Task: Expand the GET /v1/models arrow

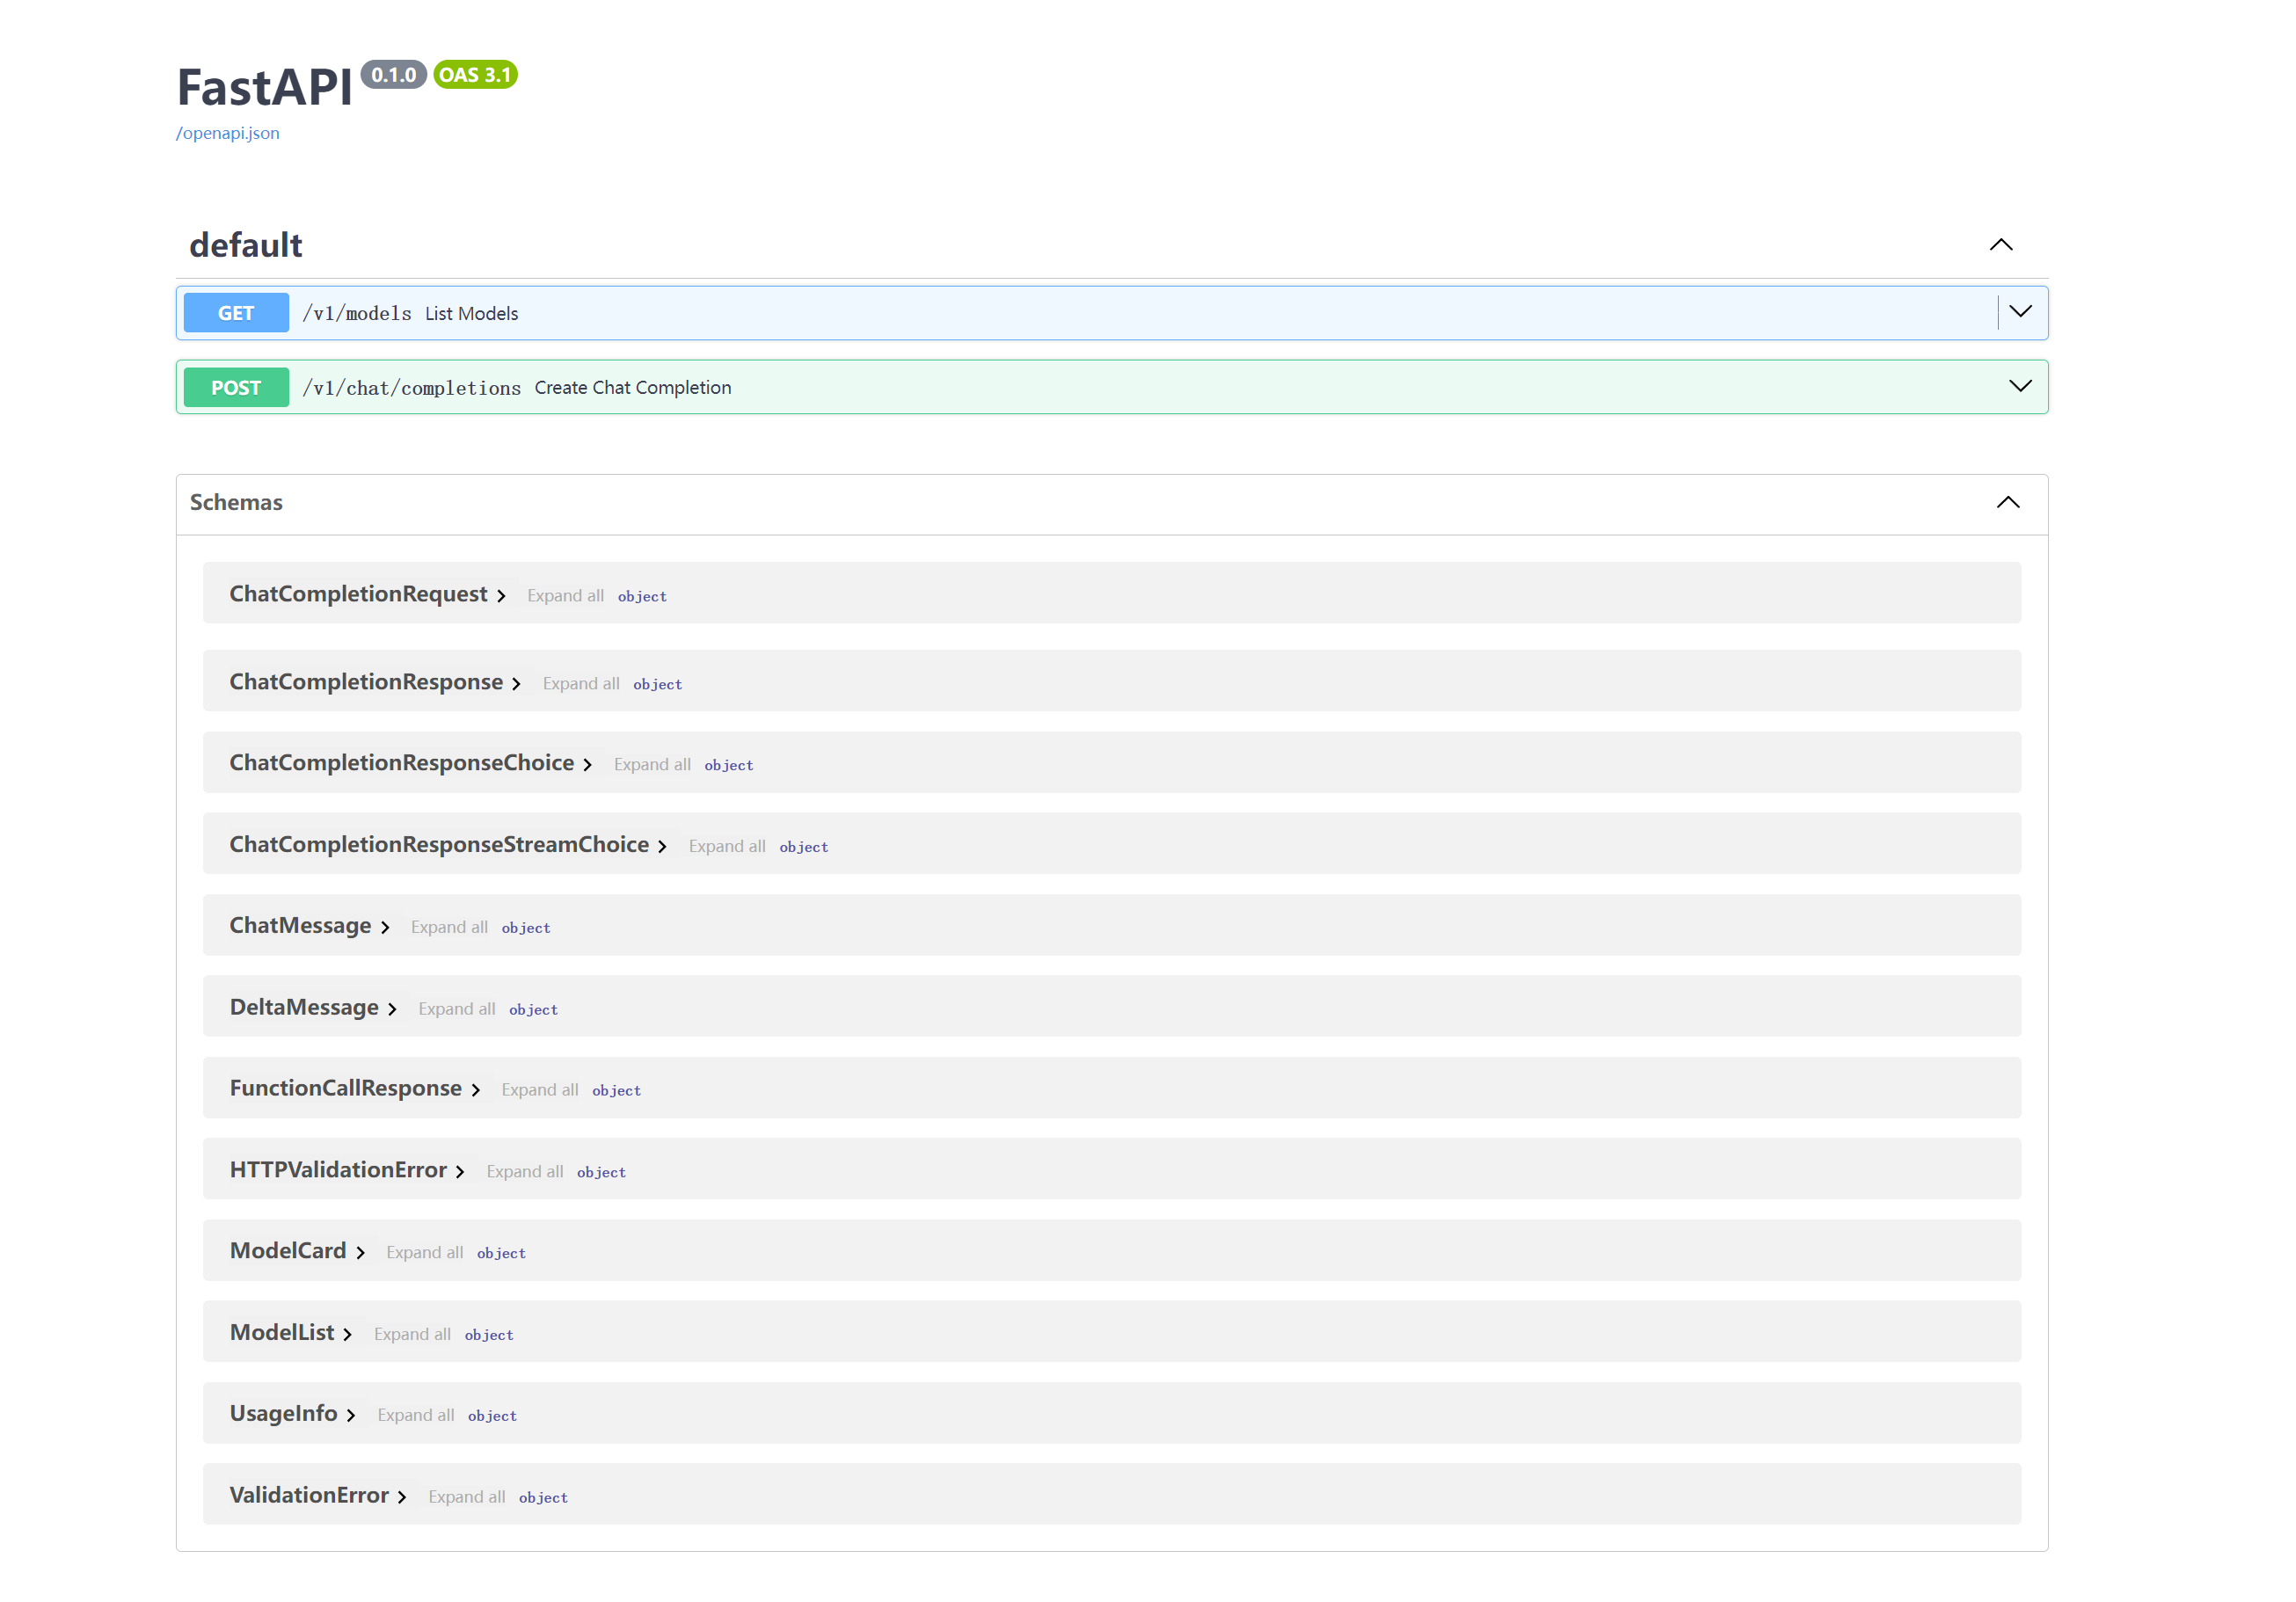Action: [2021, 312]
